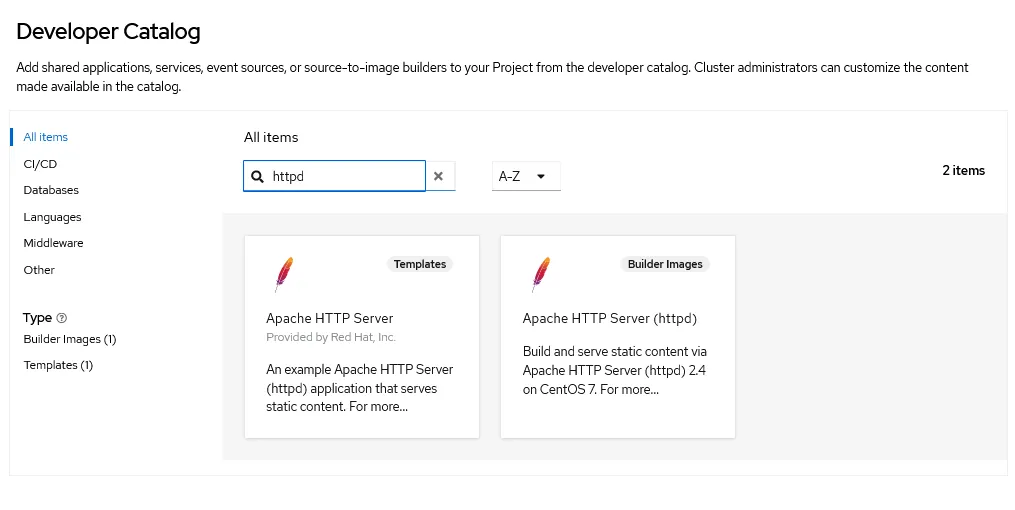
Task: Select the All items category
Action: point(45,137)
